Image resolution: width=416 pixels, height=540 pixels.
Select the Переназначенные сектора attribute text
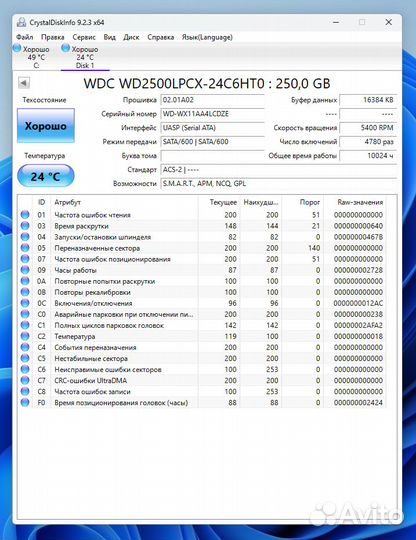pos(97,248)
